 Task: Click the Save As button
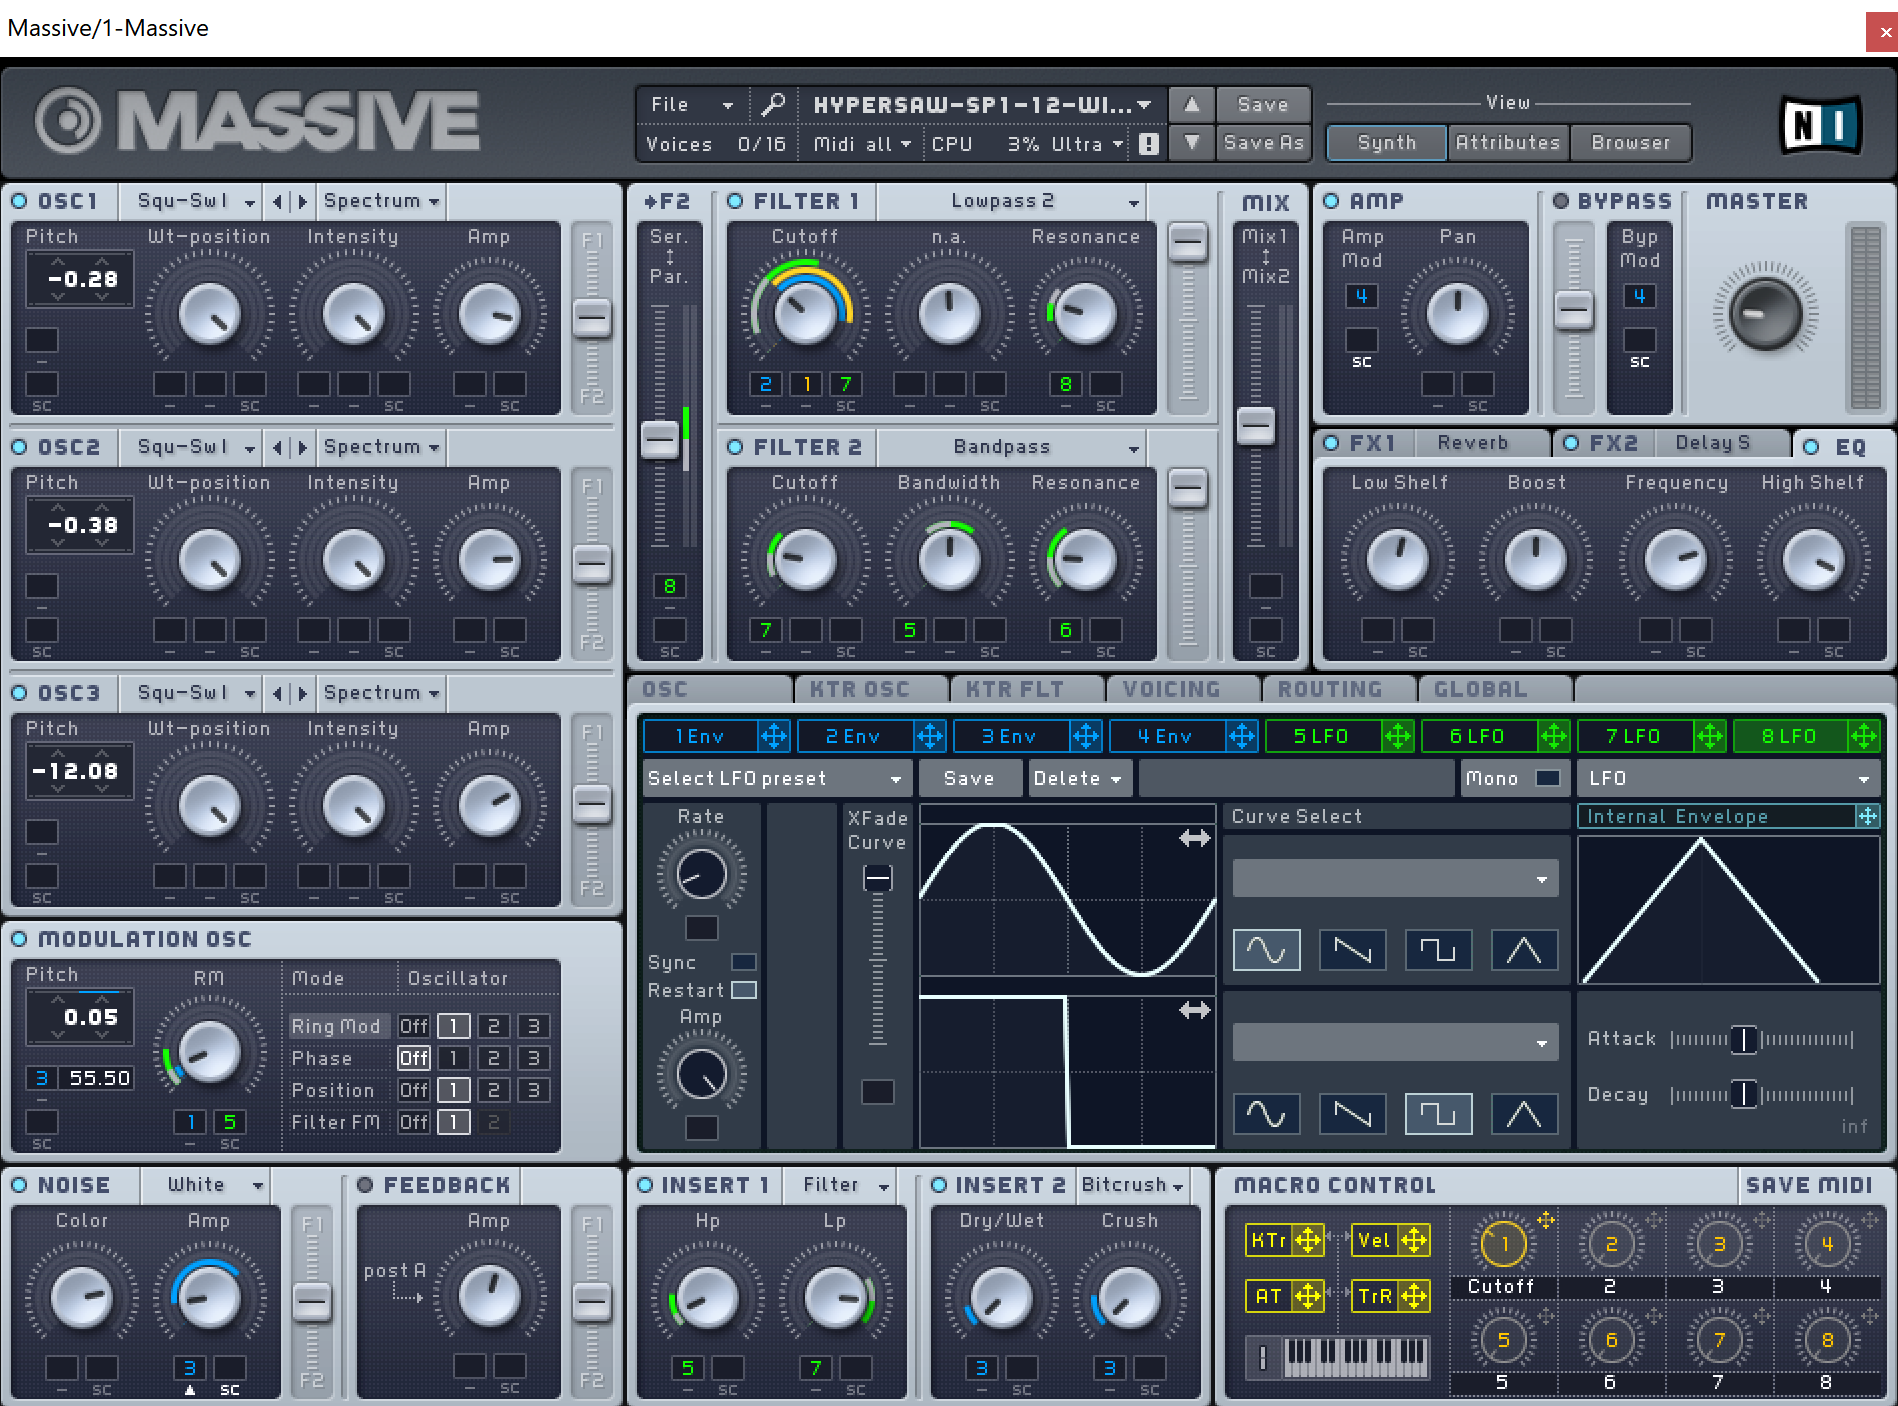click(1263, 143)
